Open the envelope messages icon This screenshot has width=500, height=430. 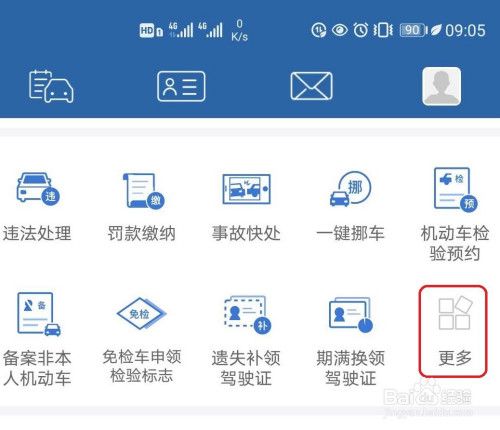pos(311,86)
